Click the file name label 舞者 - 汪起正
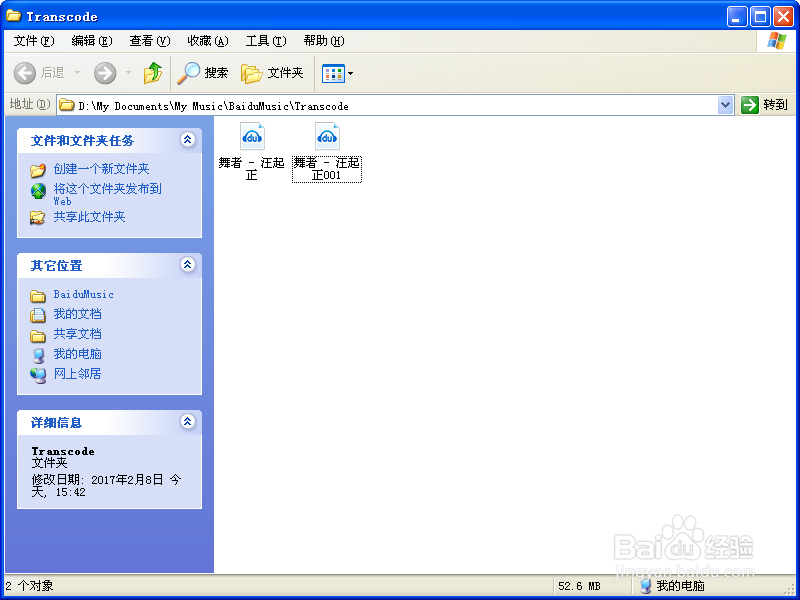This screenshot has width=800, height=600. point(252,169)
